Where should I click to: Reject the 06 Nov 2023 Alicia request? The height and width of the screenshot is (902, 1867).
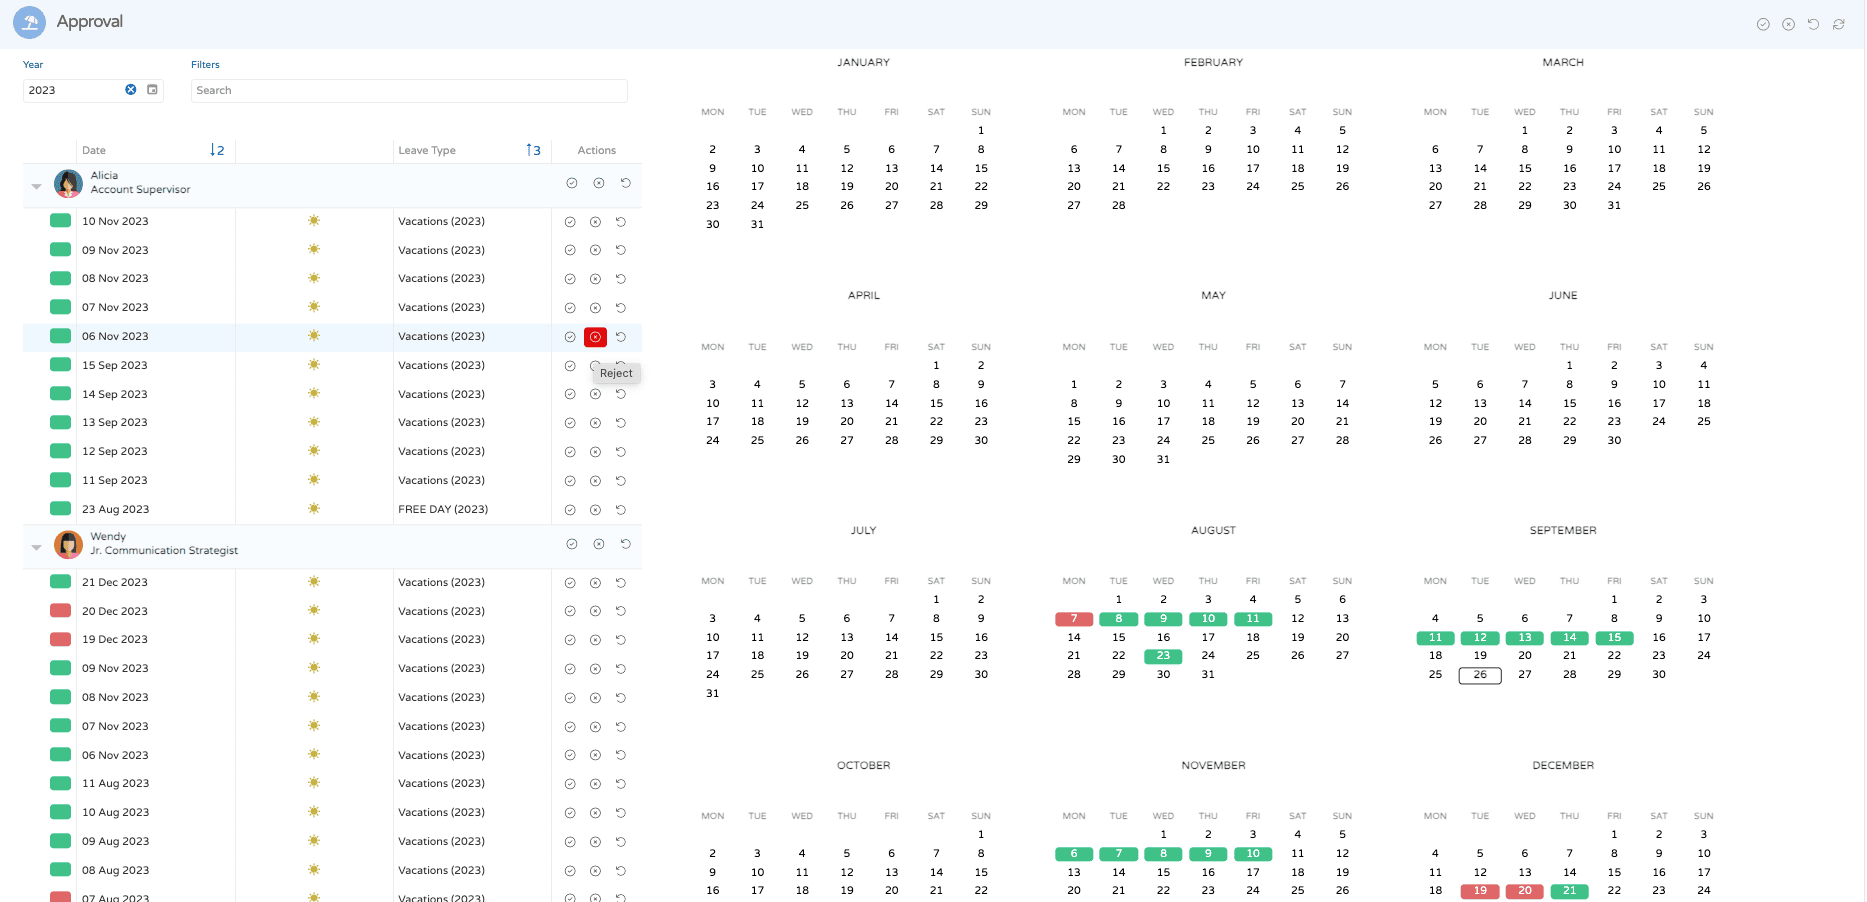pyautogui.click(x=595, y=337)
